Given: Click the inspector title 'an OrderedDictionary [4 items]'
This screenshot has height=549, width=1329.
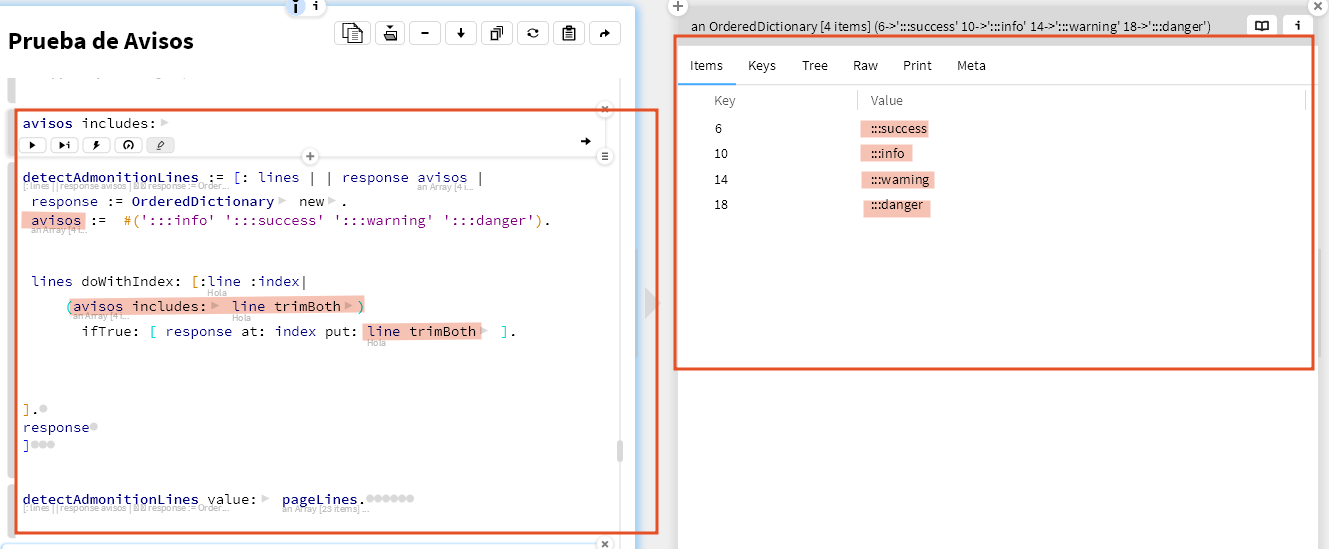Looking at the screenshot, I should point(781,27).
